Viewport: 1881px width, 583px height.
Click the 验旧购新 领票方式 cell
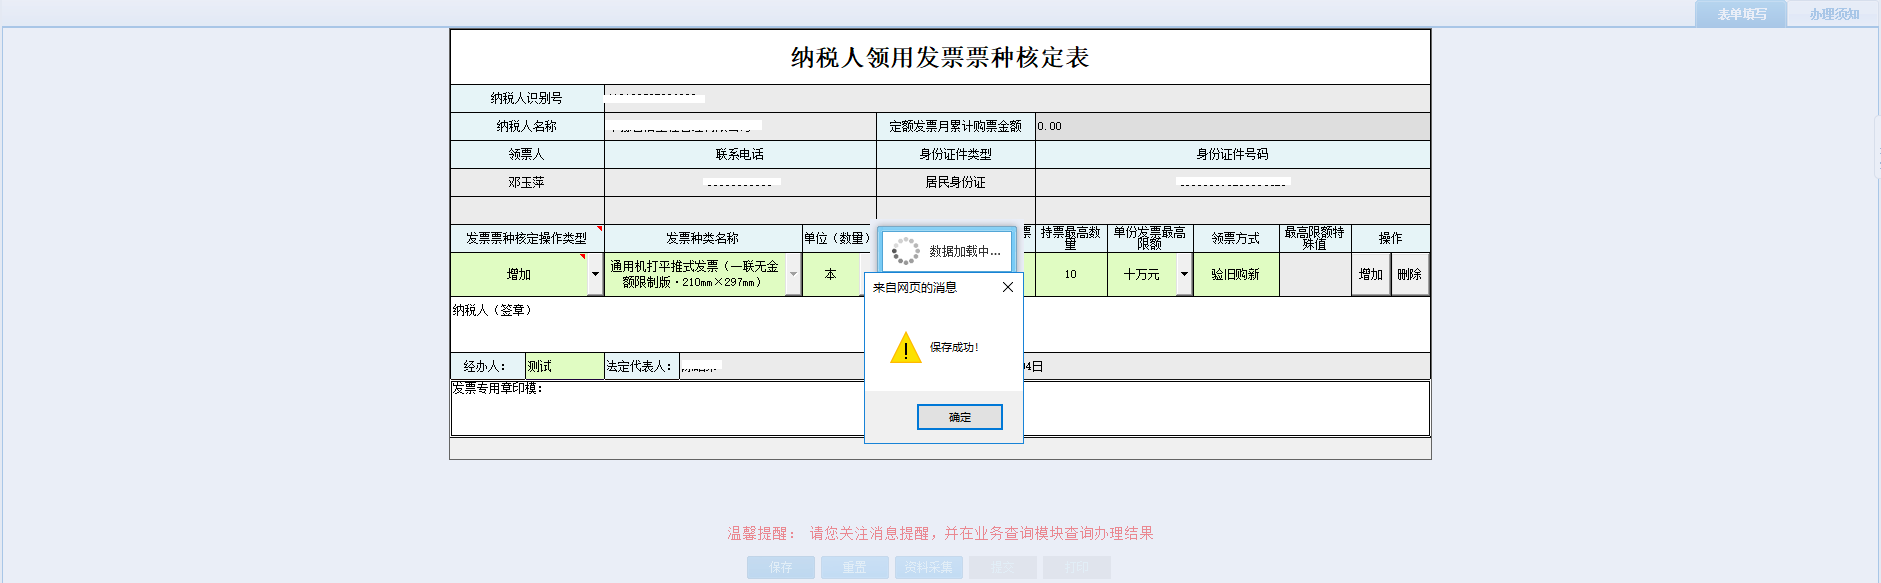[x=1235, y=274]
